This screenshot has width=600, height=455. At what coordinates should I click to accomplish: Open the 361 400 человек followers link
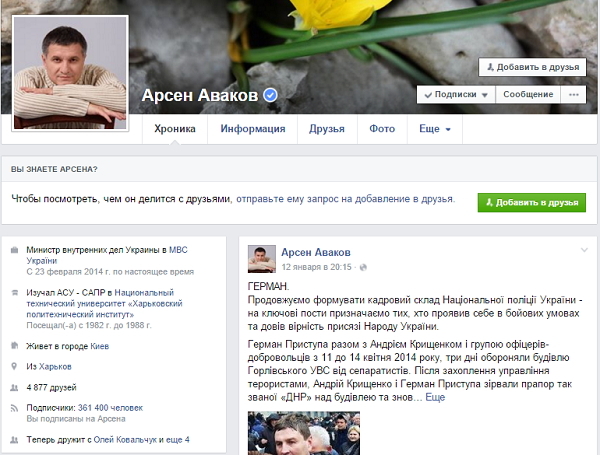(110, 408)
